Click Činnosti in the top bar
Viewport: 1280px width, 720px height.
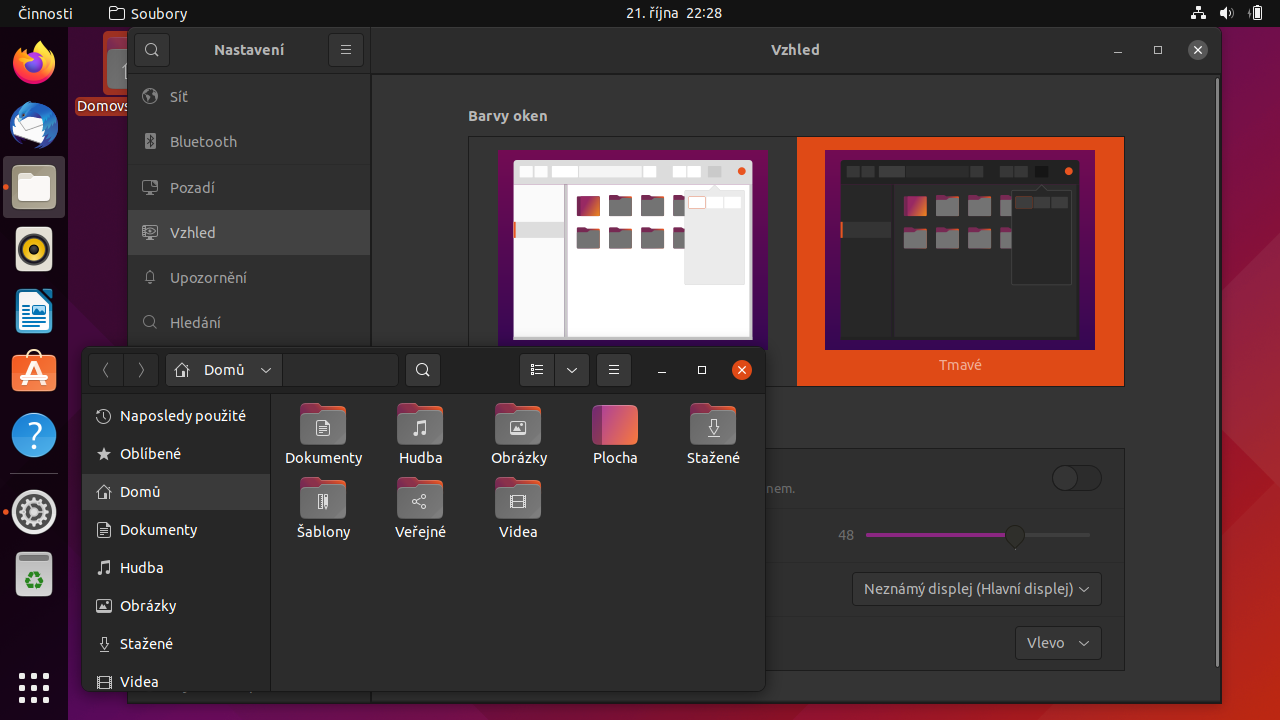(44, 13)
